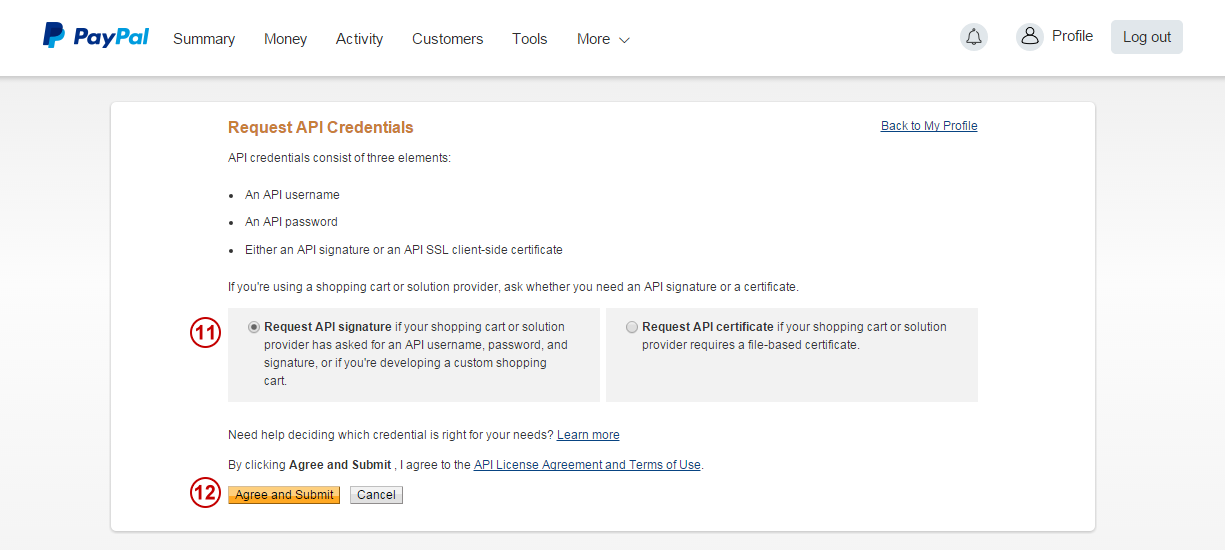The height and width of the screenshot is (550, 1225).
Task: Open the Learn more link
Action: [x=588, y=435]
